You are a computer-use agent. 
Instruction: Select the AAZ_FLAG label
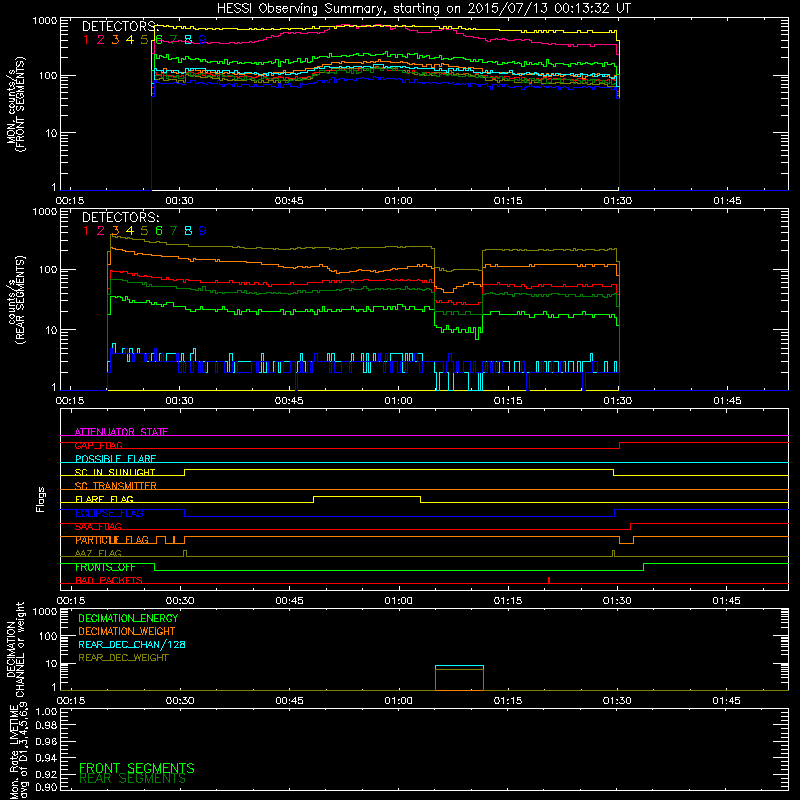pyautogui.click(x=98, y=554)
